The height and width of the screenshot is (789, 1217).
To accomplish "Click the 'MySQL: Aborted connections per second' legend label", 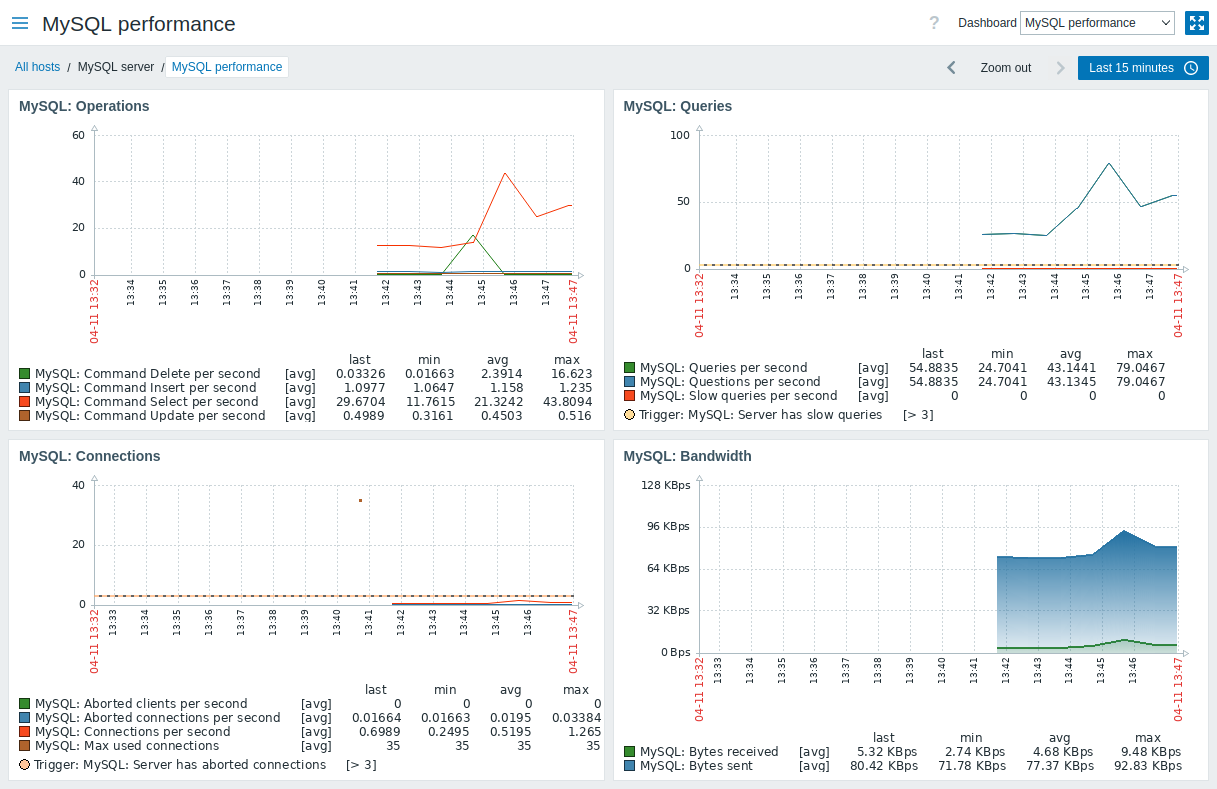I will [x=158, y=718].
